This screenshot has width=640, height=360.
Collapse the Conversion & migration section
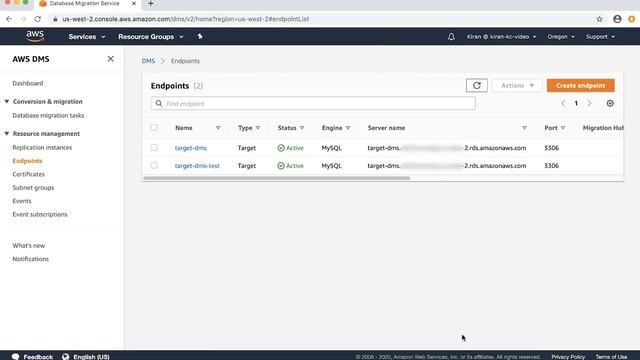pos(7,101)
